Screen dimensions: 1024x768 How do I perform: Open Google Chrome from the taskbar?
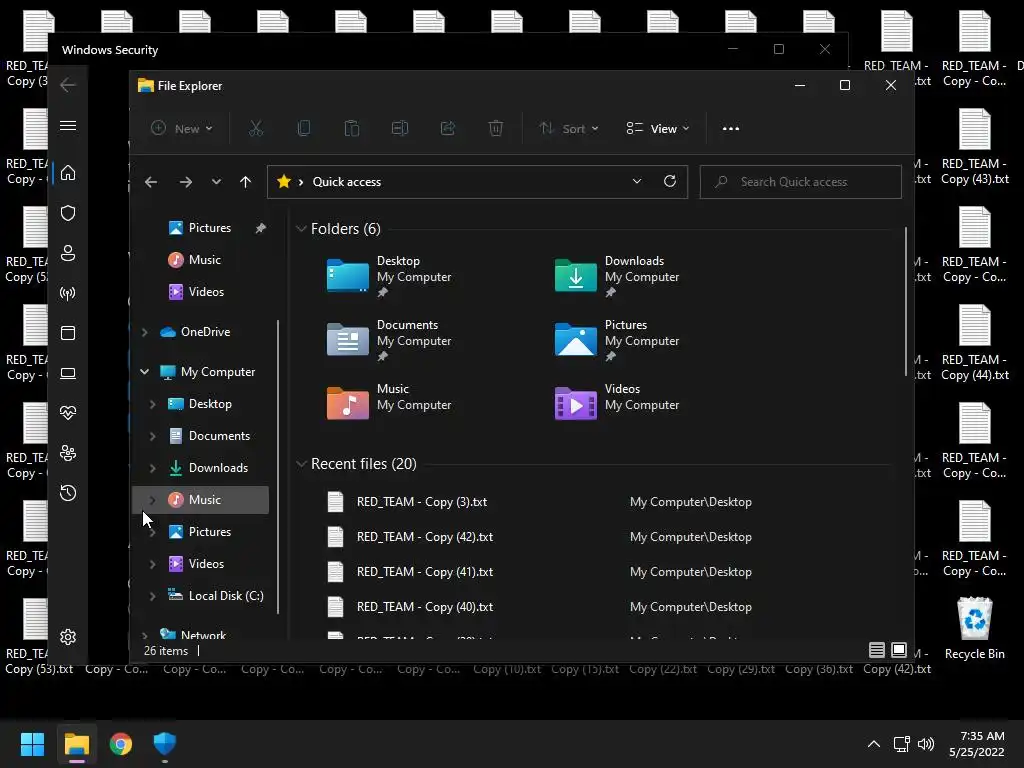click(121, 744)
